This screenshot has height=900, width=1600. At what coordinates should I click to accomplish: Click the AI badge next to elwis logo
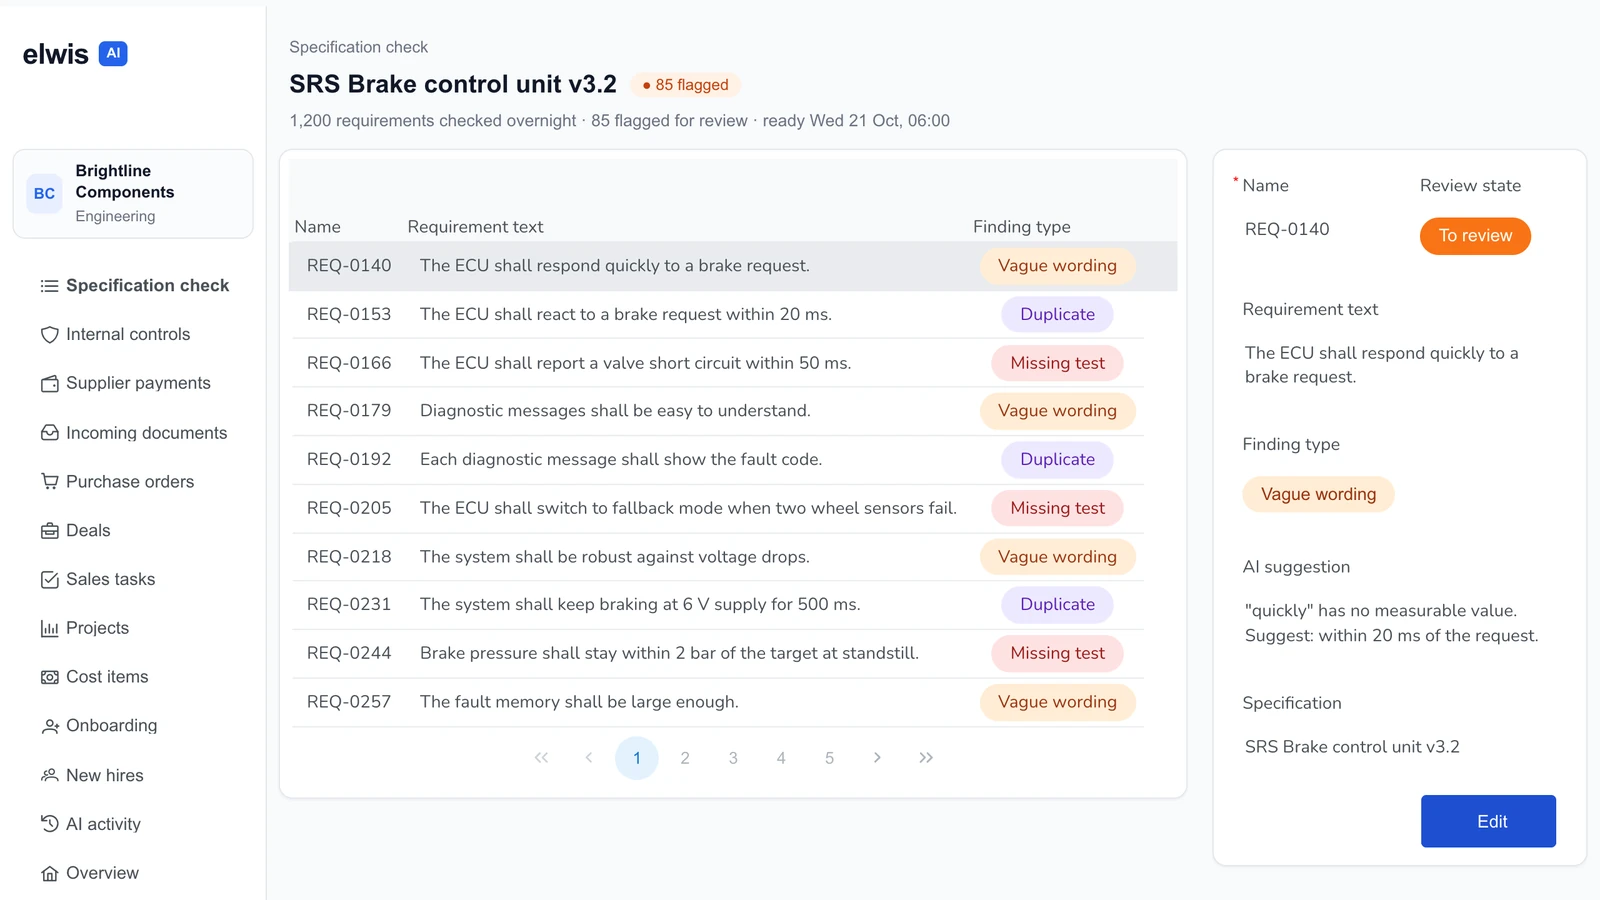tap(113, 54)
